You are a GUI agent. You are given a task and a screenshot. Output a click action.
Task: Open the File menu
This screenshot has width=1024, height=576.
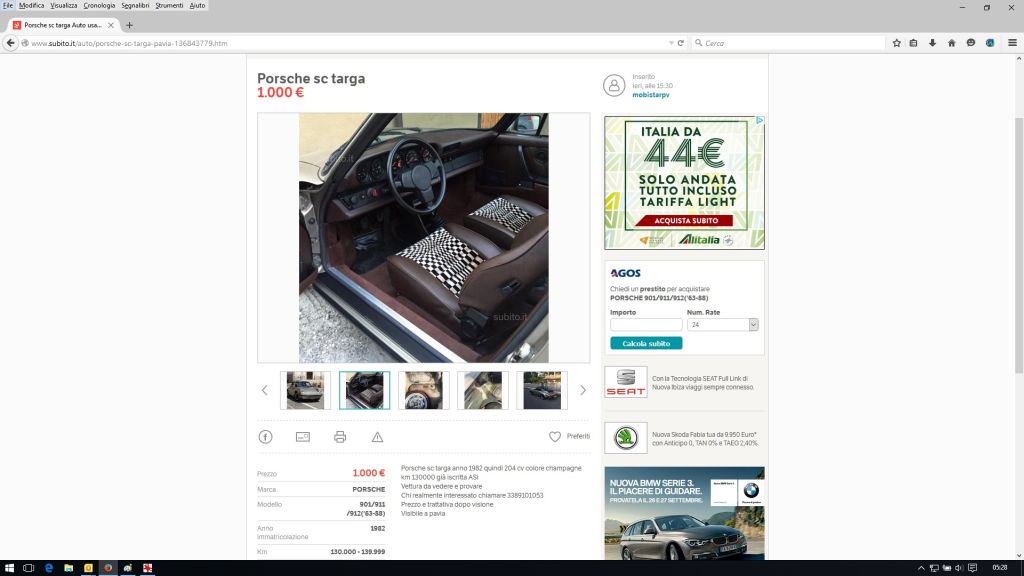point(8,5)
